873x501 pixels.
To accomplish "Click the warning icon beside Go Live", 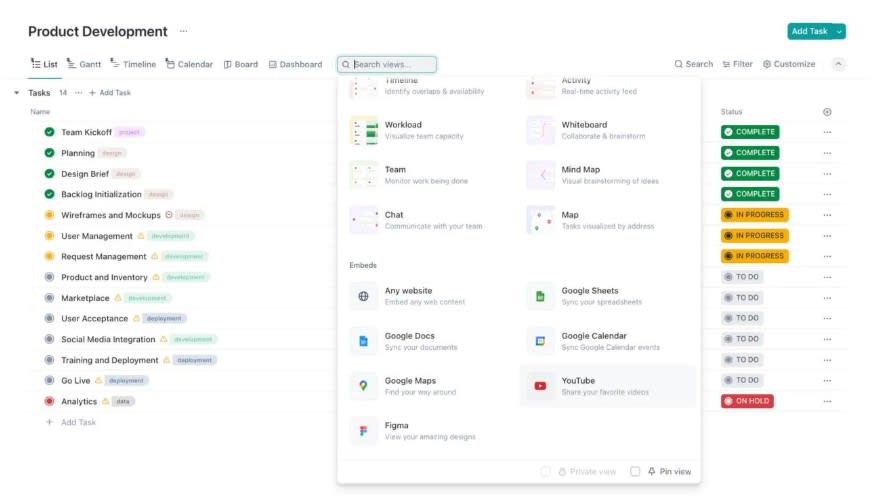I will click(x=99, y=381).
